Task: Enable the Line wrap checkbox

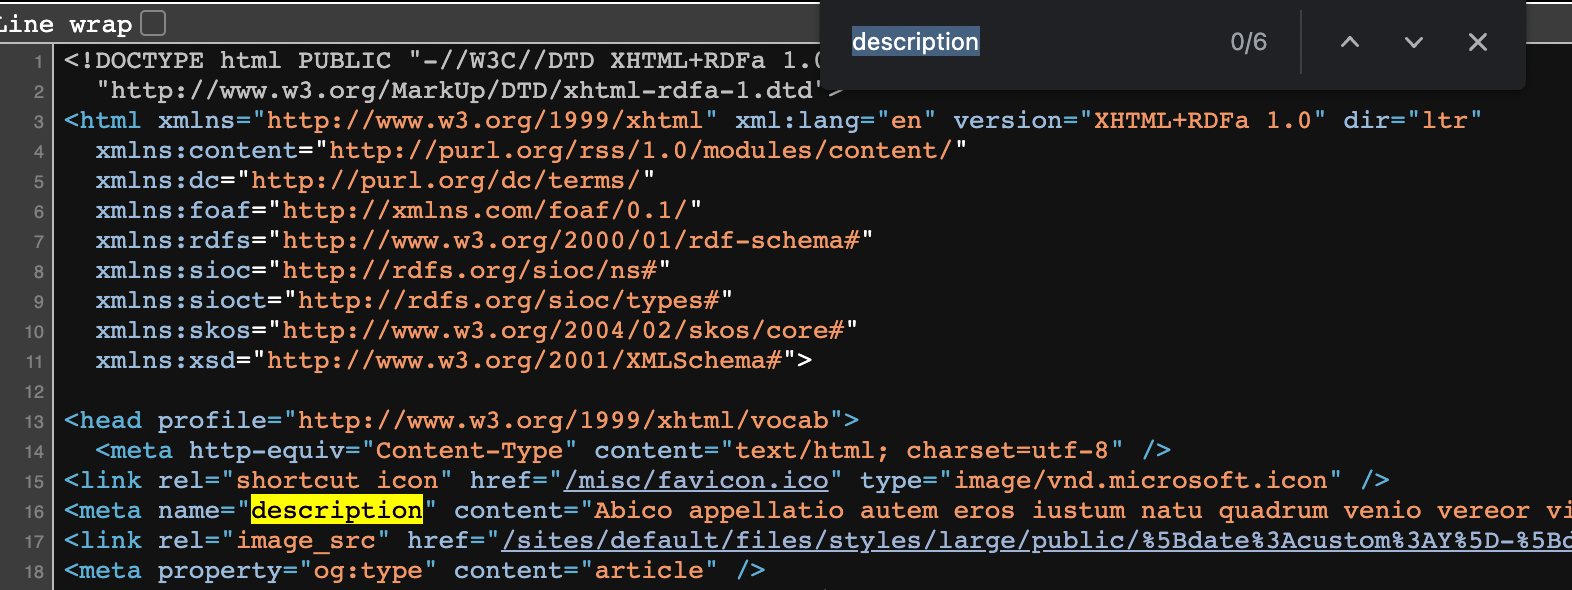Action: pyautogui.click(x=153, y=22)
